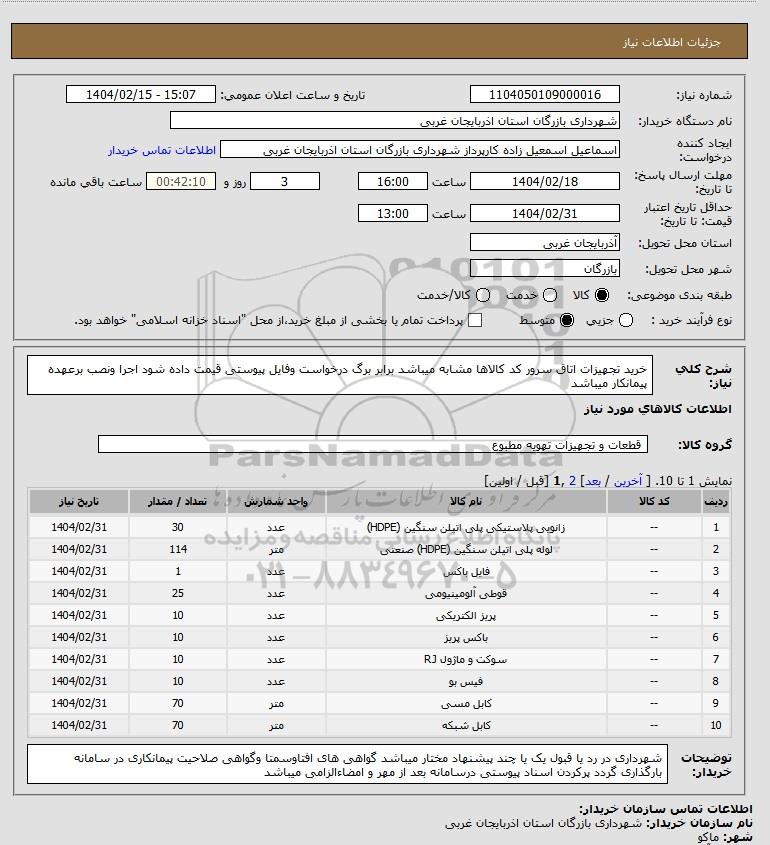Click the buyer notes text box

tap(348, 764)
